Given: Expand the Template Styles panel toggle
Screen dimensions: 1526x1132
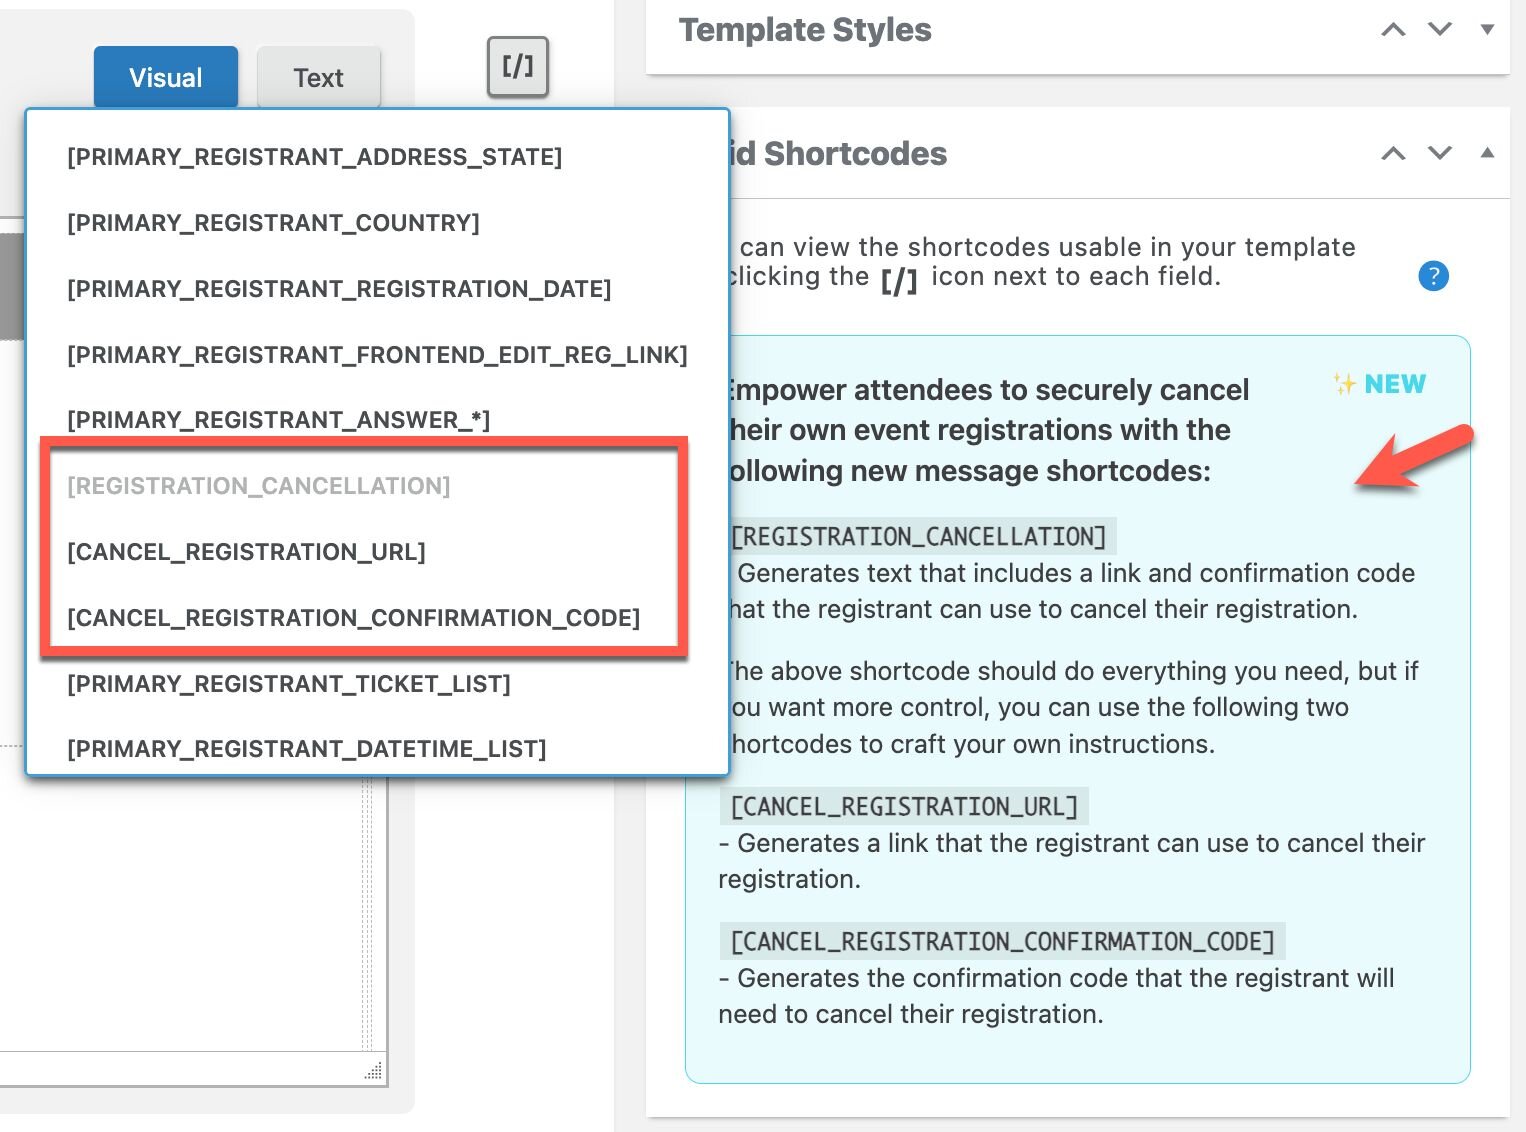Looking at the screenshot, I should [x=1487, y=30].
